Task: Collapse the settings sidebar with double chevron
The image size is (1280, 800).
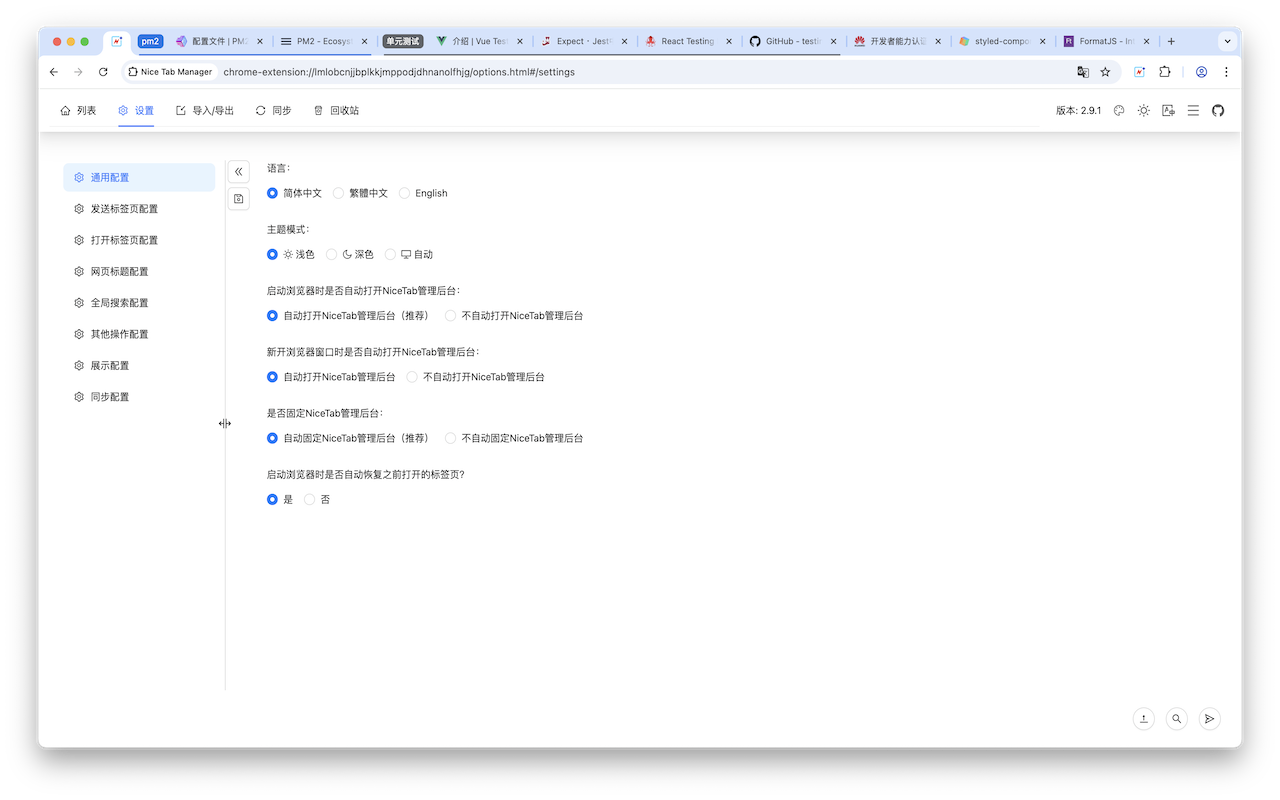Action: pos(239,172)
